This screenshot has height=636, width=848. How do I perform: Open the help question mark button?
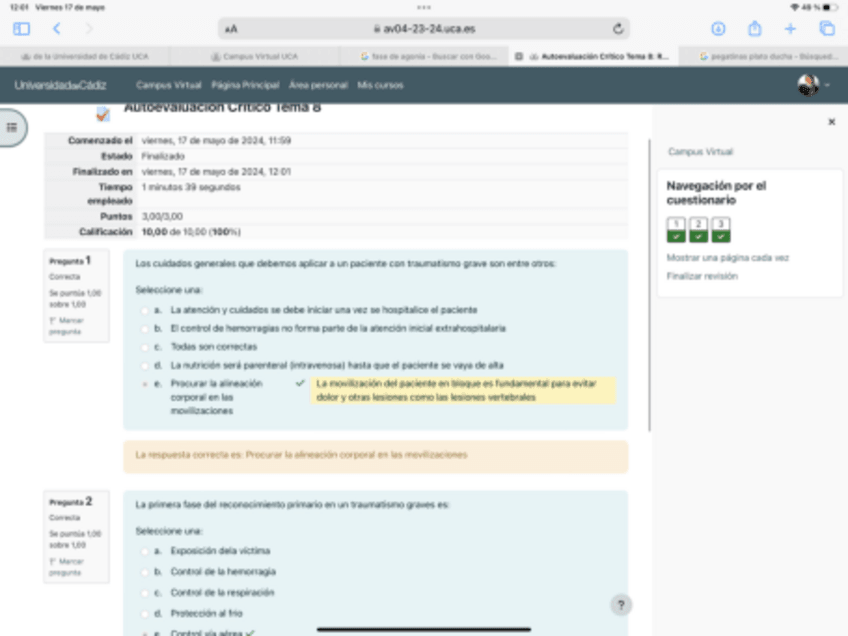[621, 605]
